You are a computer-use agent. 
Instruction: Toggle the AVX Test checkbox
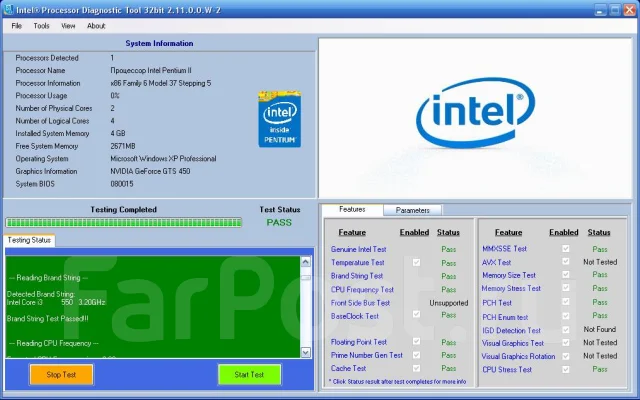566,261
